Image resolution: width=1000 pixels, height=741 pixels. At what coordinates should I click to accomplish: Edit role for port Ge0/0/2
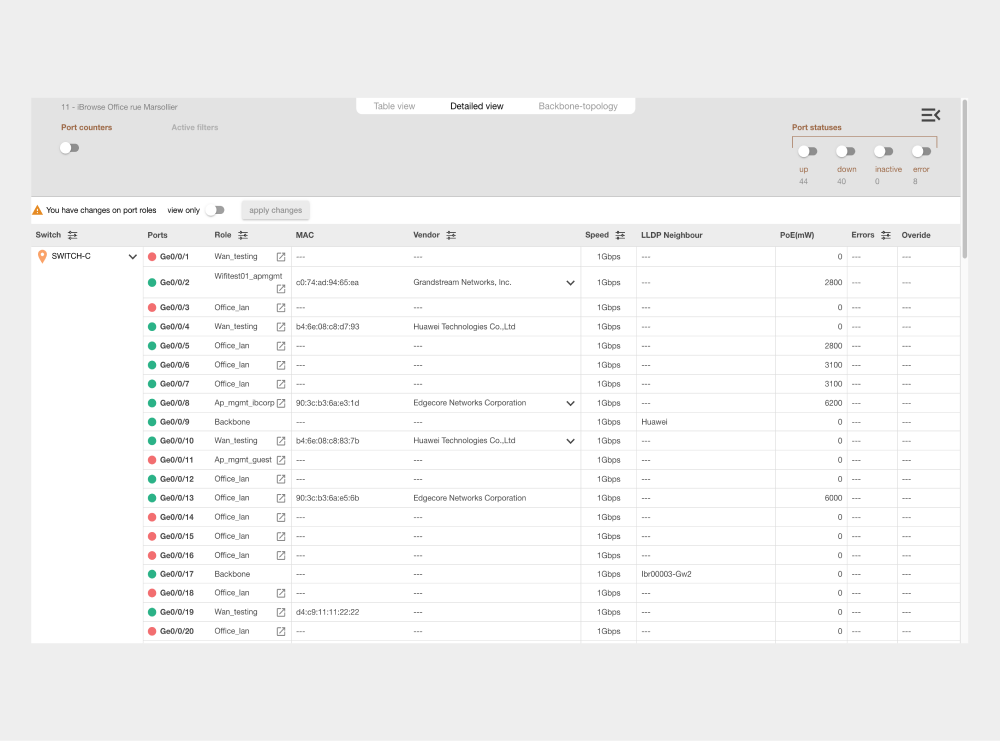(x=281, y=289)
